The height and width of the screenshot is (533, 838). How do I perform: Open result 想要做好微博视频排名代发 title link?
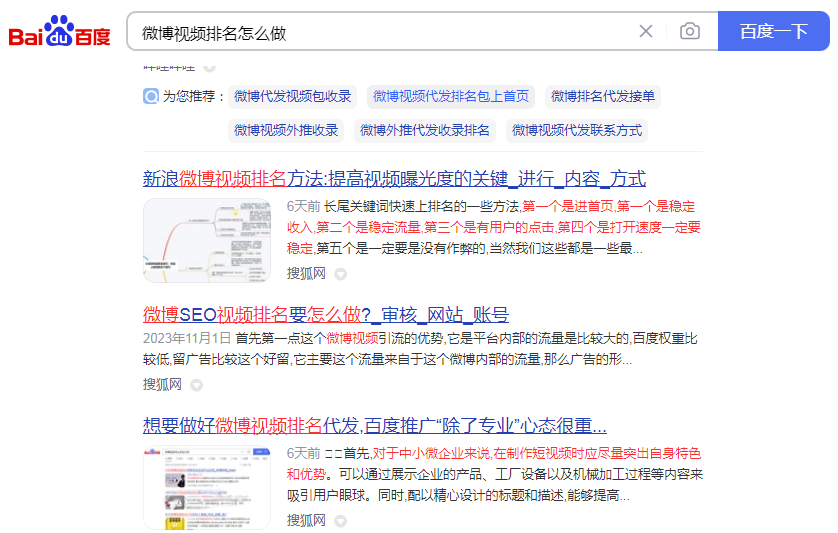coord(375,426)
